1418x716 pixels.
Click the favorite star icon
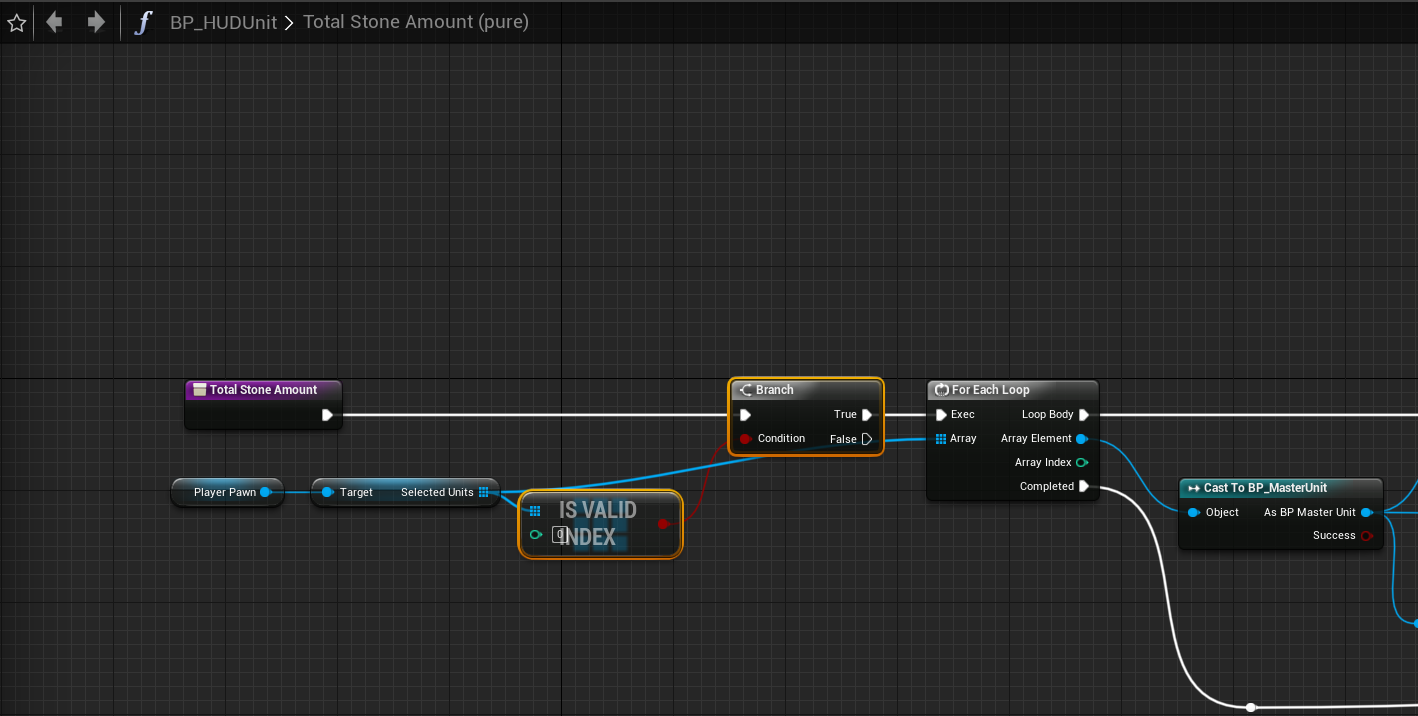click(x=17, y=22)
